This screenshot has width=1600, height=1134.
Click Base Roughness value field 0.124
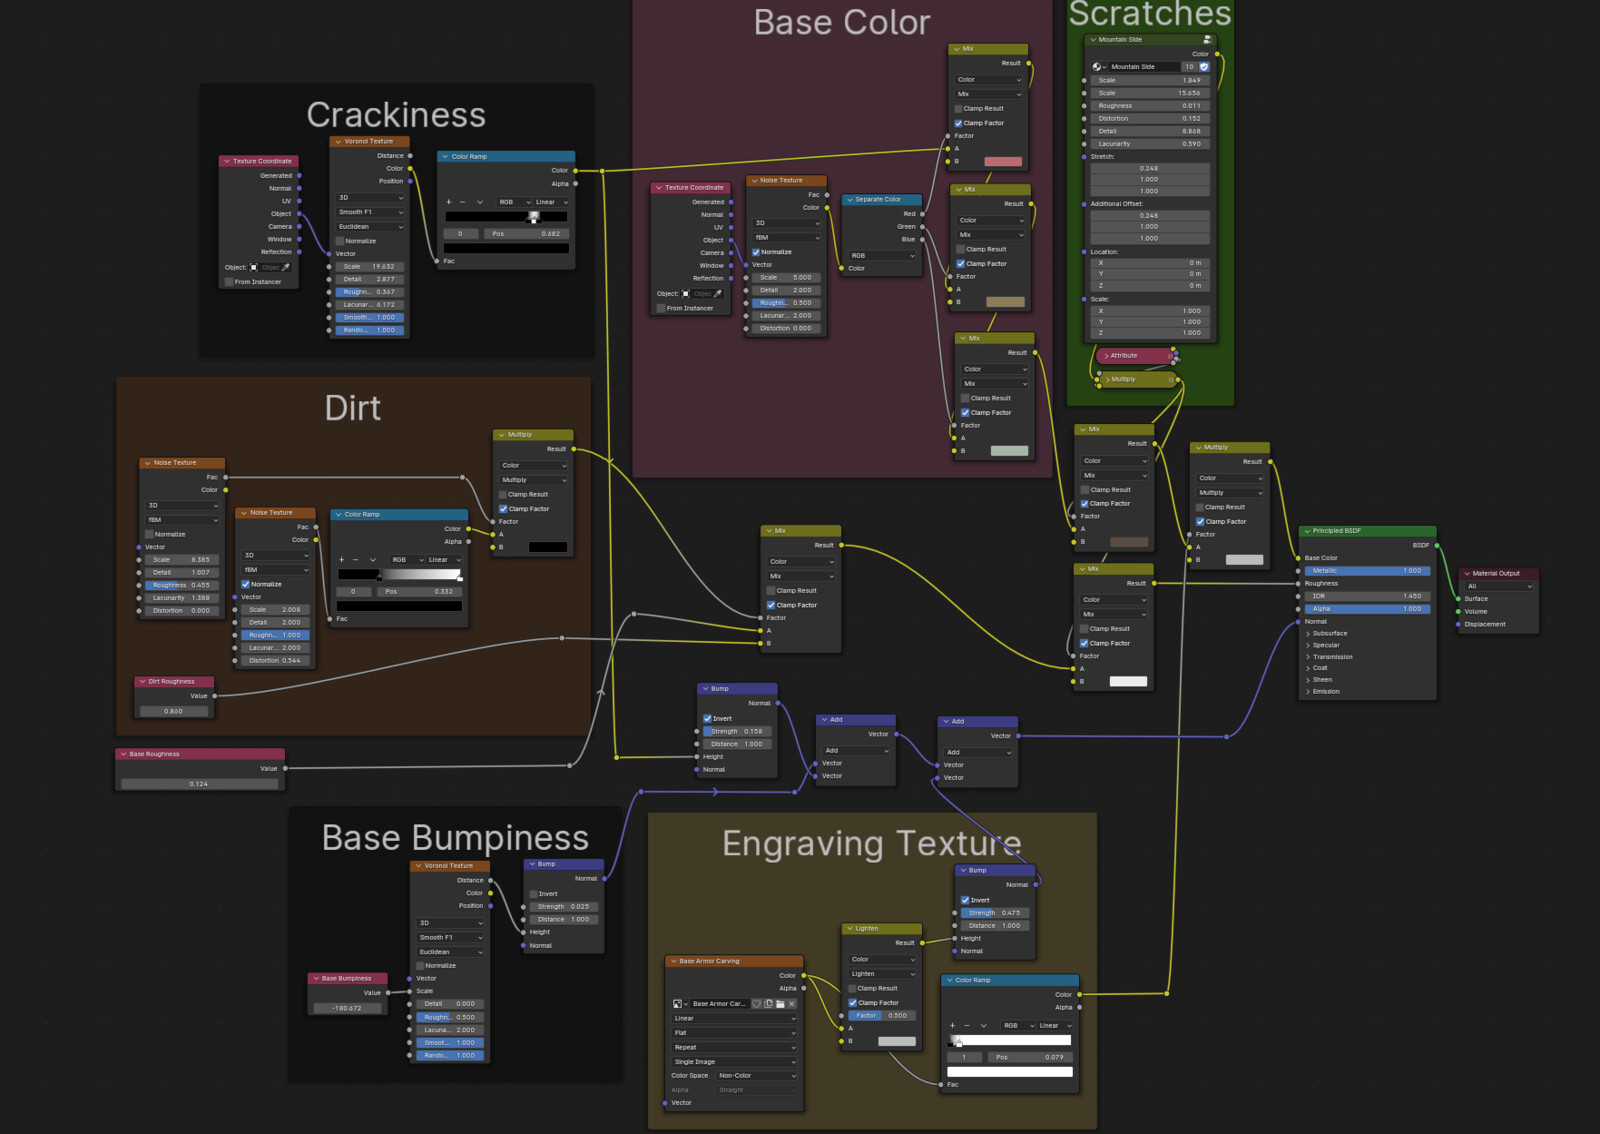pos(199,784)
